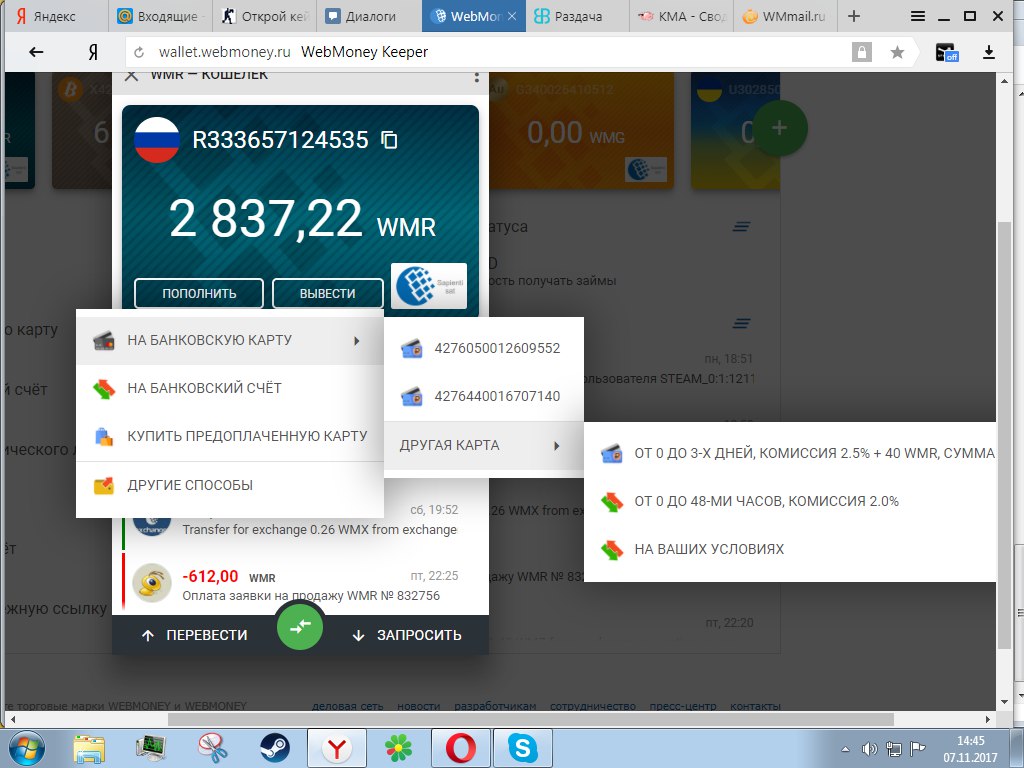This screenshot has height=768, width=1024.
Task: Select 0 to 3 days, 2.5% + 40 WMR option
Action: 790,453
